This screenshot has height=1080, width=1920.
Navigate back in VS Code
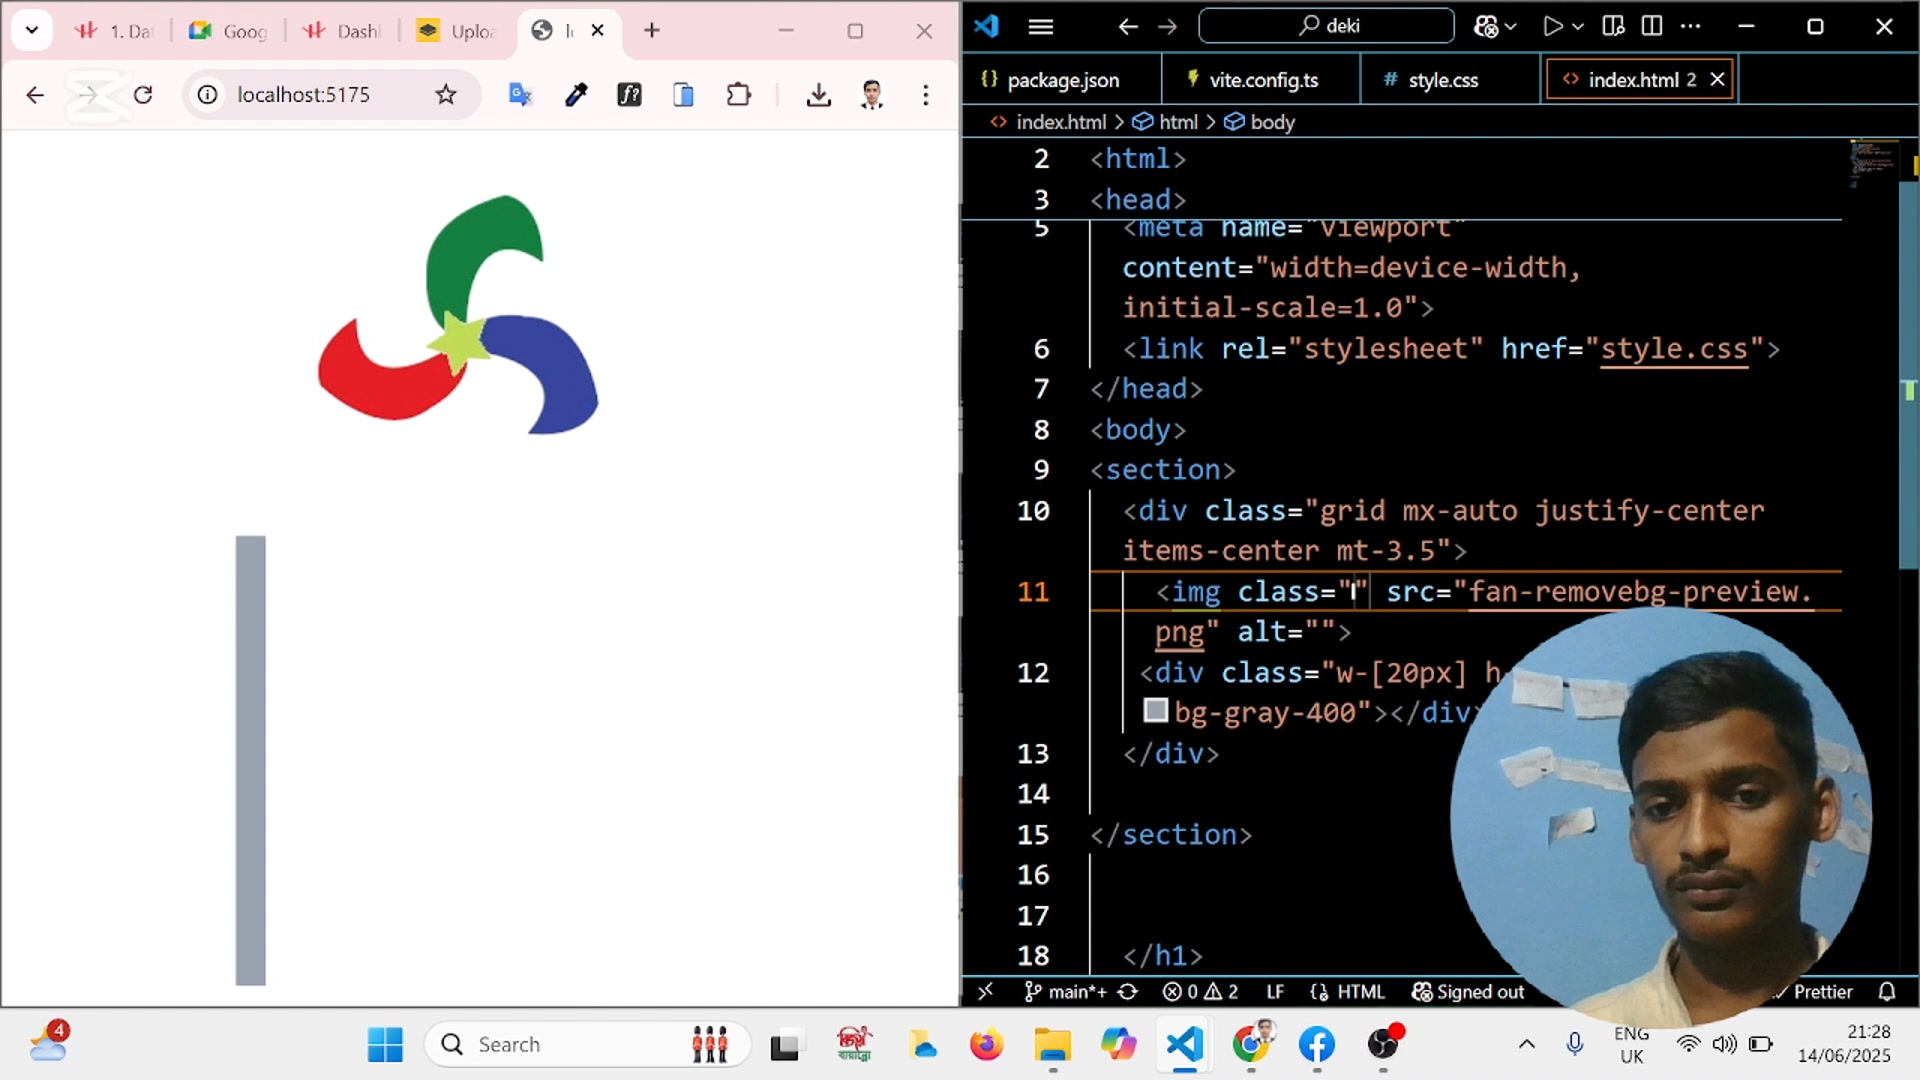1128,27
